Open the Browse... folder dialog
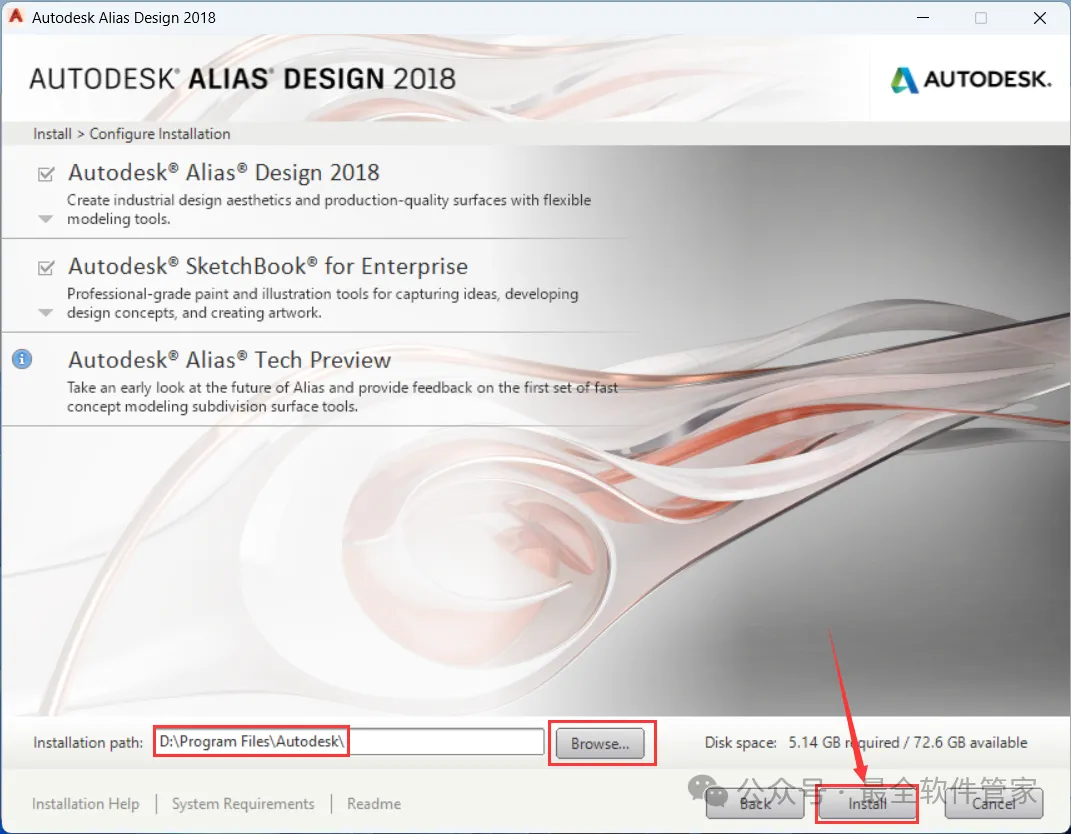 (600, 743)
